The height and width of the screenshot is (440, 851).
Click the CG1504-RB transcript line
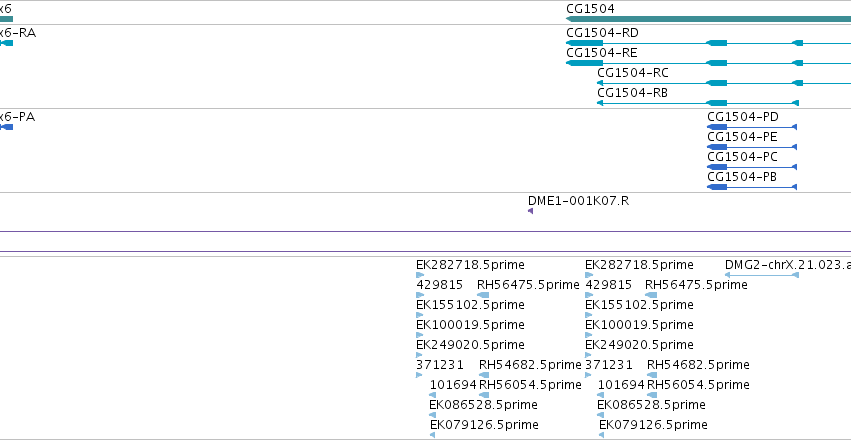698,103
